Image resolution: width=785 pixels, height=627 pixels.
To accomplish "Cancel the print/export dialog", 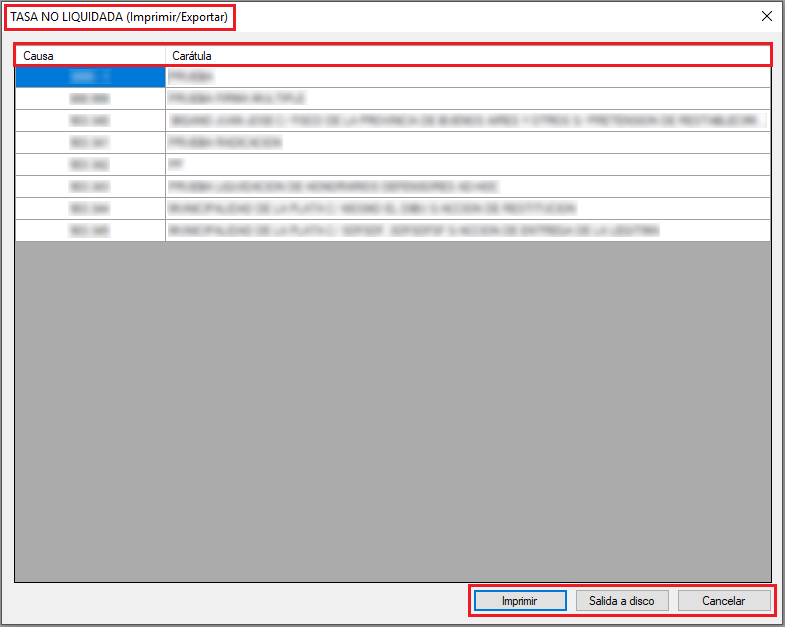I will (724, 601).
